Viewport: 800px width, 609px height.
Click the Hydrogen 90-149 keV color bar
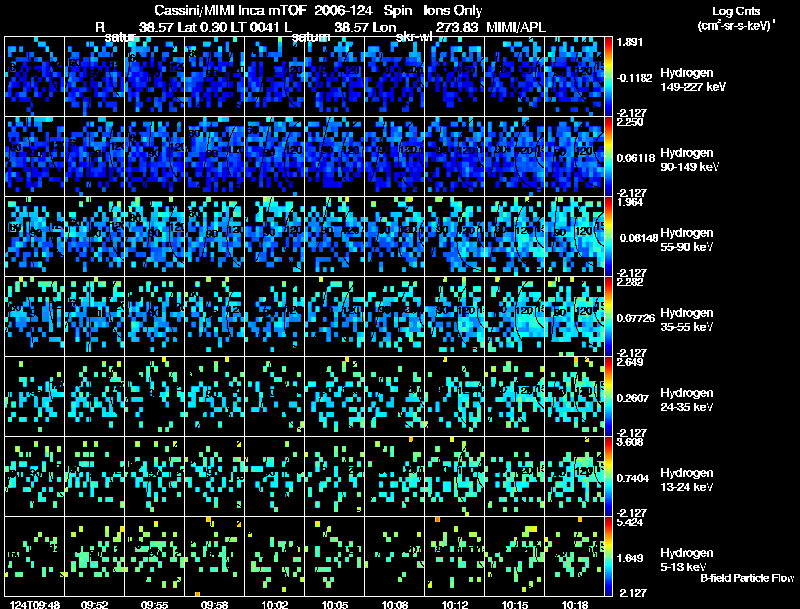pyautogui.click(x=608, y=157)
